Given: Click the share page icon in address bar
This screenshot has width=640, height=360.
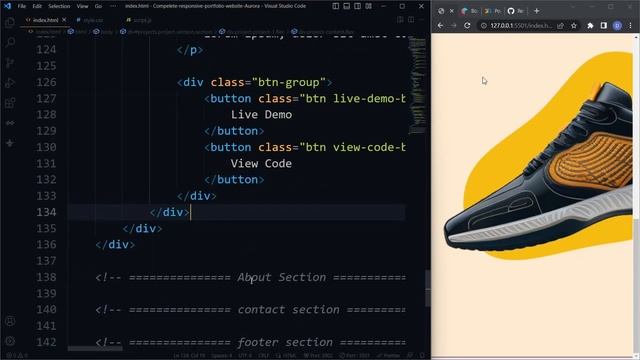Looking at the screenshot, I should coord(560,25).
